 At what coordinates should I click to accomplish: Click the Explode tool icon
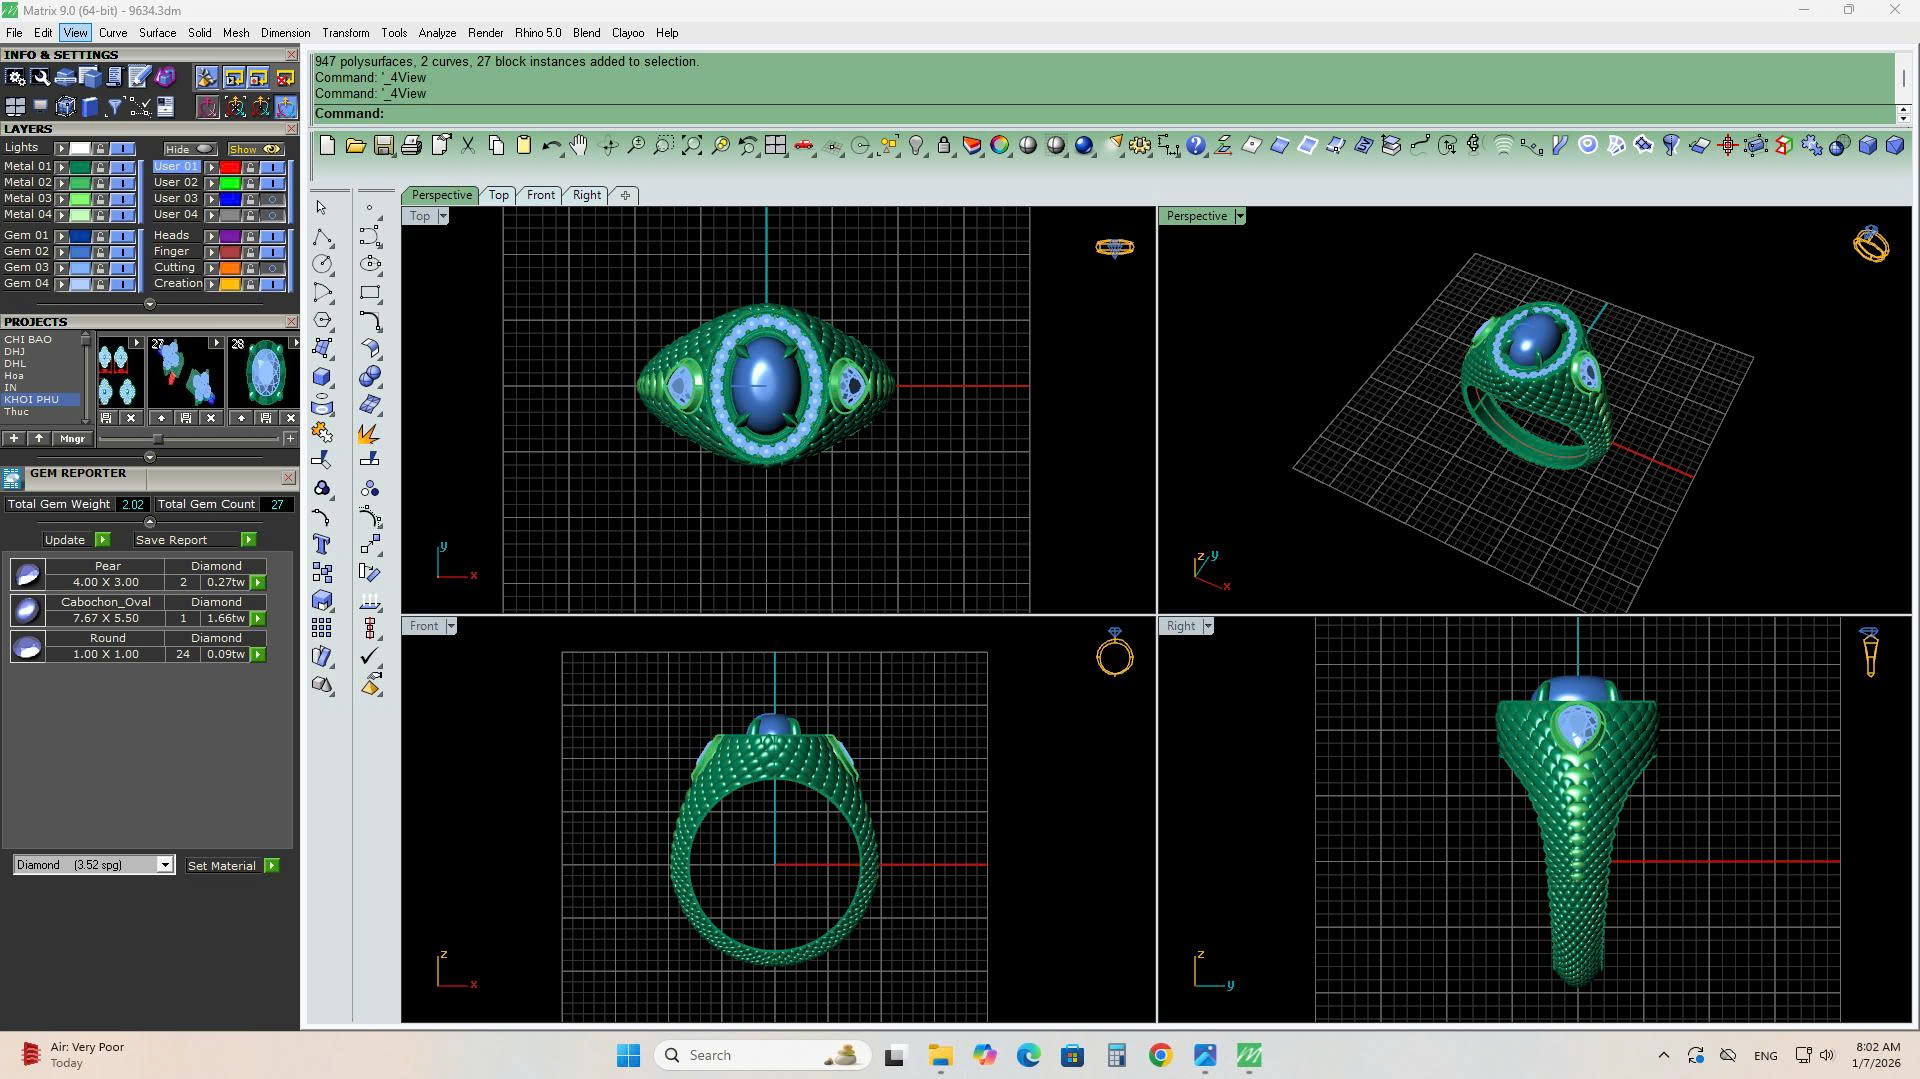tap(368, 434)
